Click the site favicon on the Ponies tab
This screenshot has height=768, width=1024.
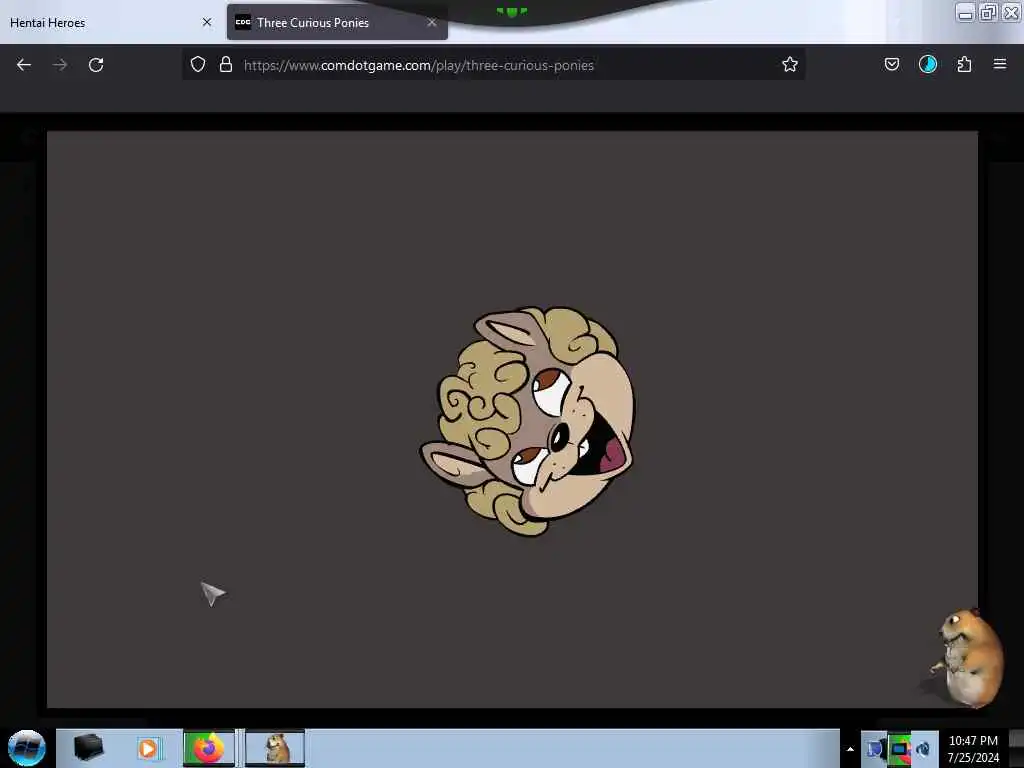point(243,22)
